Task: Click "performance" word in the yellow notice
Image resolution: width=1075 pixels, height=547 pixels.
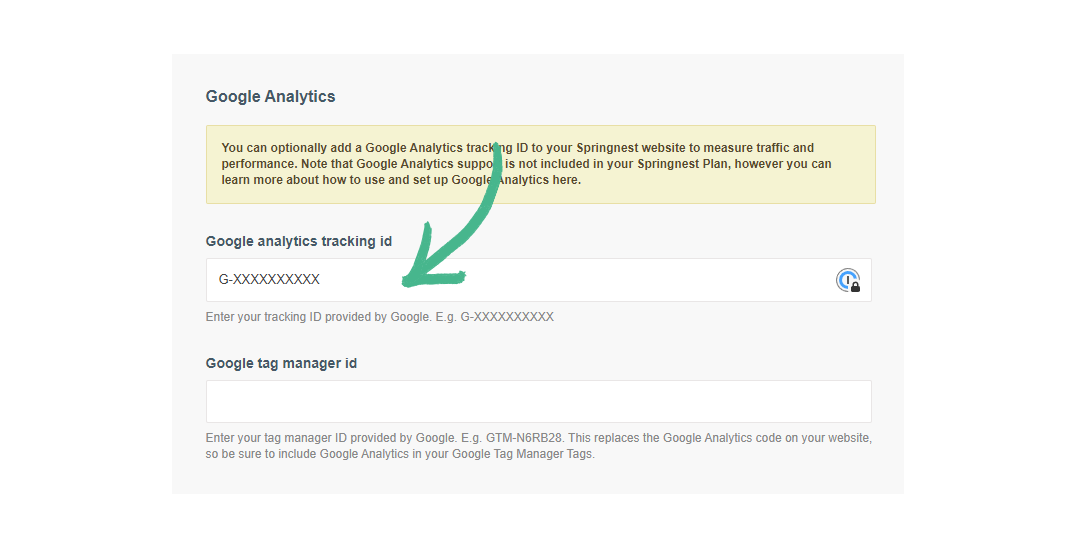Action: coord(258,164)
